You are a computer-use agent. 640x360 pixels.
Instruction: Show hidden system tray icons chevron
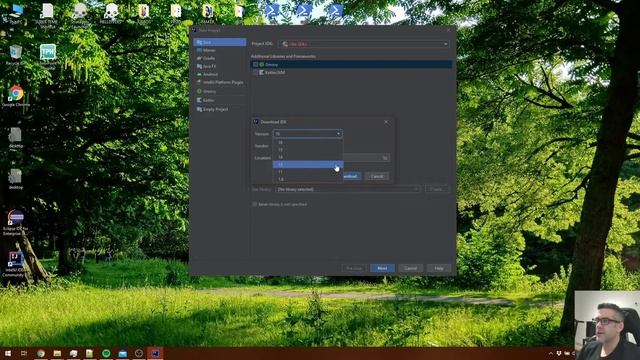coord(551,353)
